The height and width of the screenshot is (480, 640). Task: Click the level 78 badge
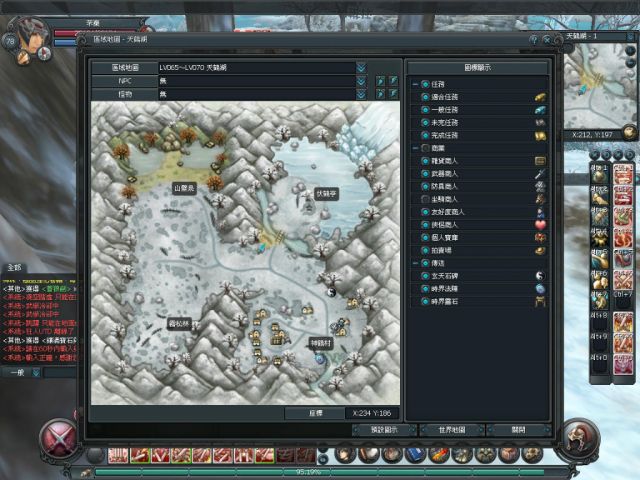10,41
